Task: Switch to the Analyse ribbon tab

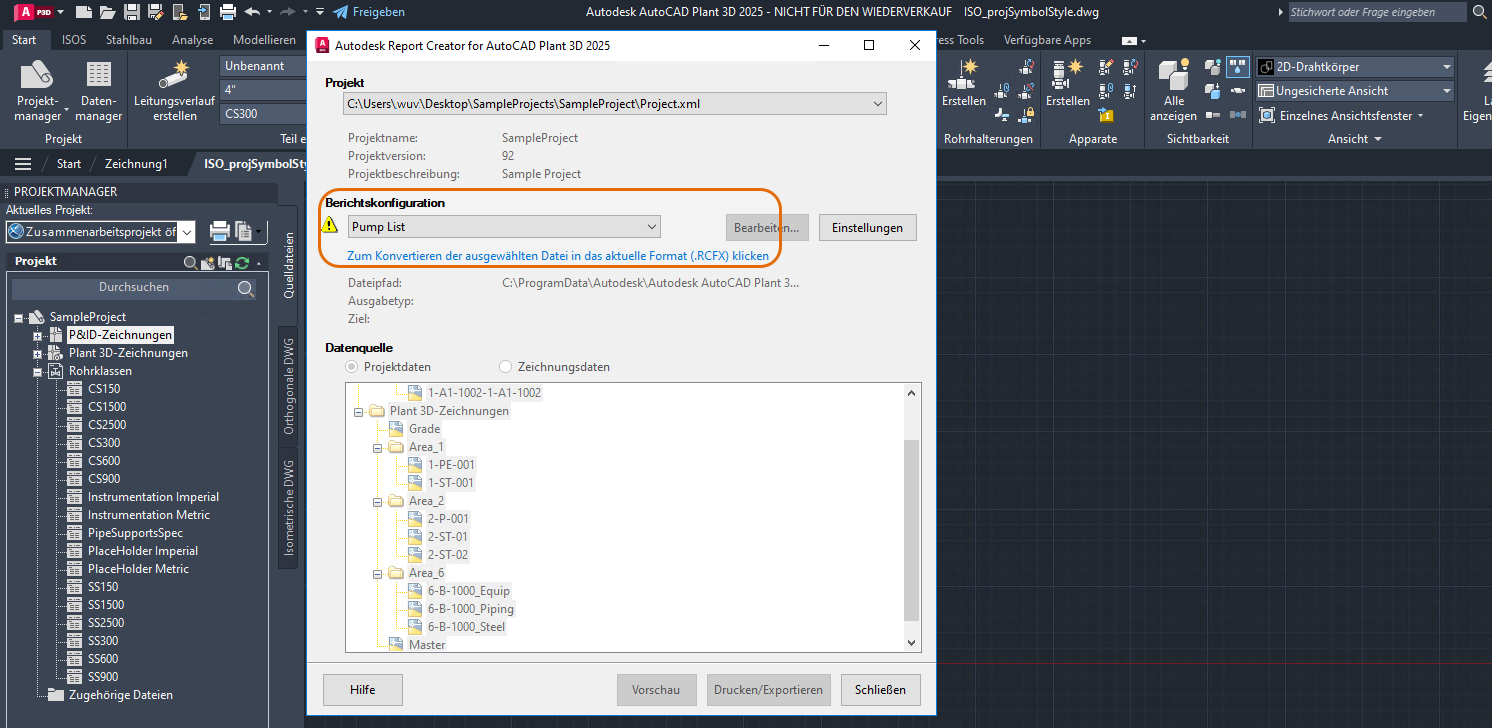Action: (192, 40)
